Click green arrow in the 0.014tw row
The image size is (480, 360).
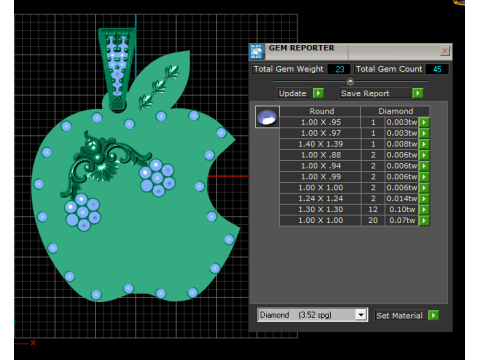coord(424,199)
